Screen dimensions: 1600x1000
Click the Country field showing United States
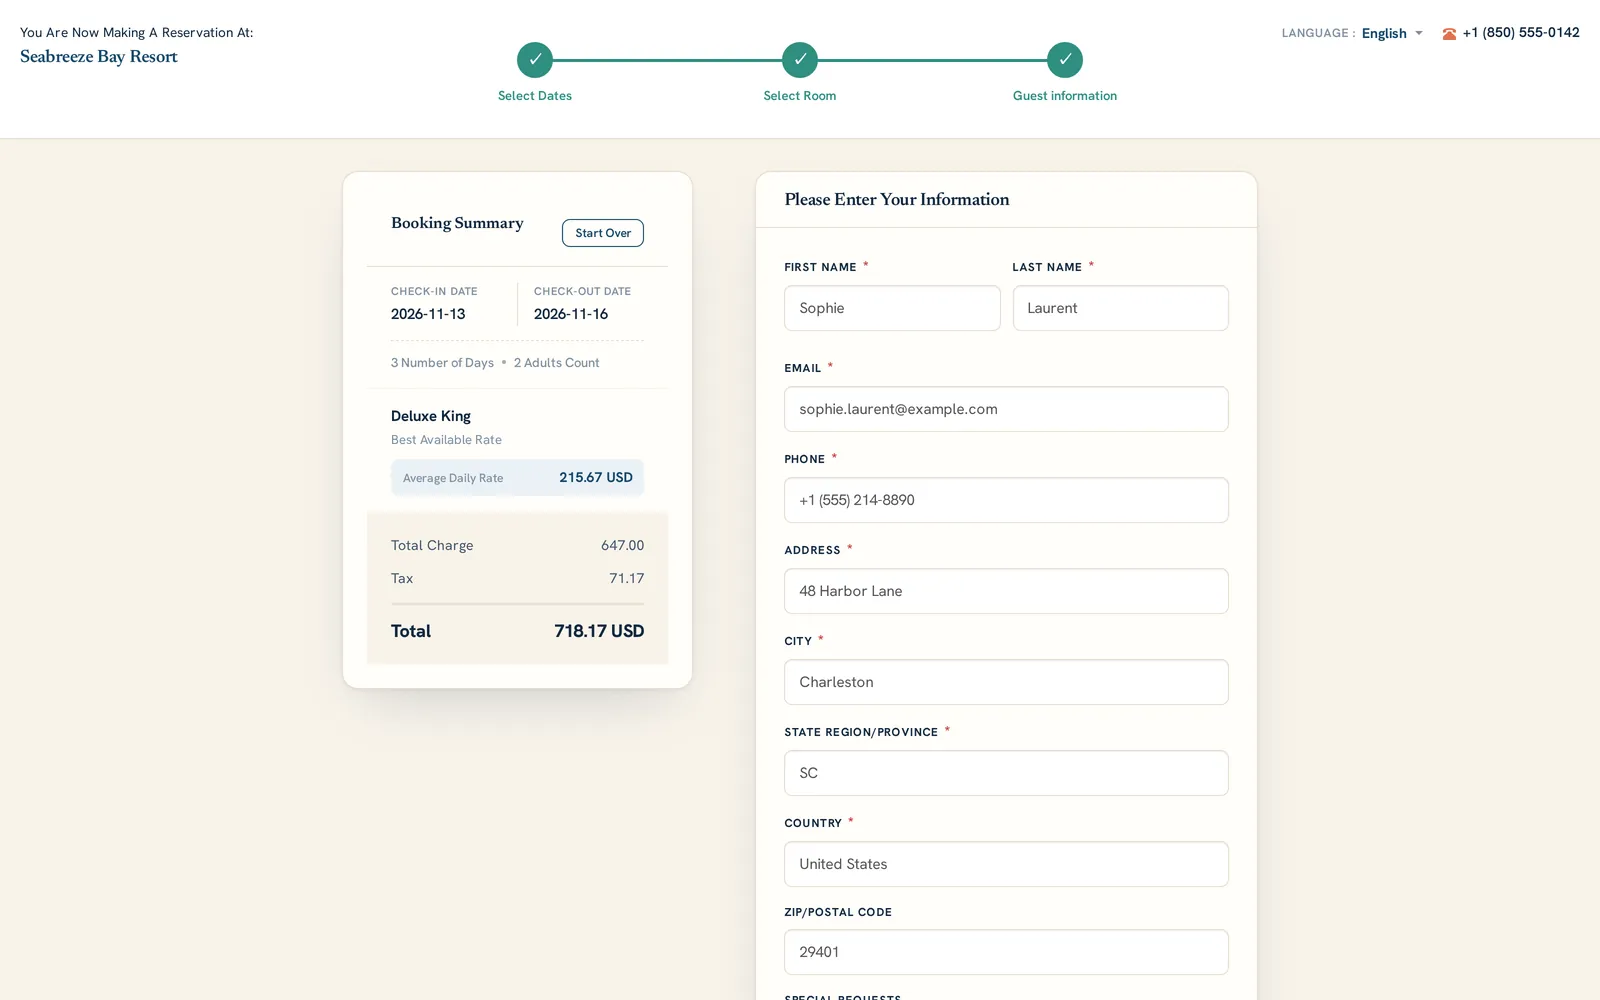(1006, 864)
